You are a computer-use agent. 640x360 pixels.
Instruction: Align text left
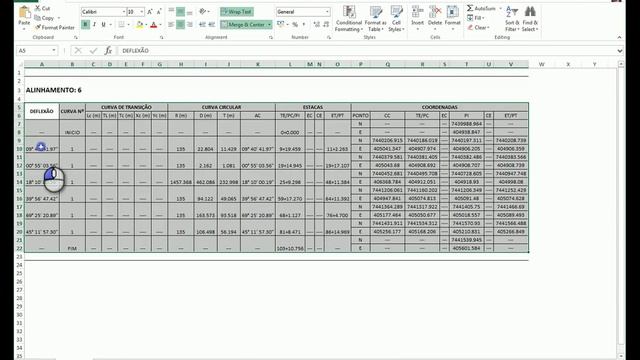pyautogui.click(x=171, y=25)
